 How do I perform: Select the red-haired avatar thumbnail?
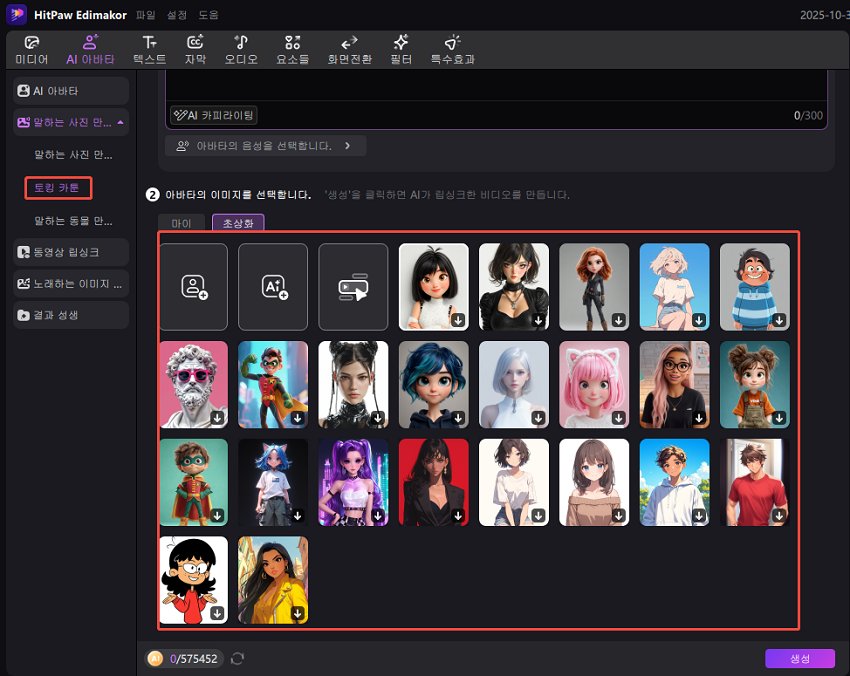593,287
